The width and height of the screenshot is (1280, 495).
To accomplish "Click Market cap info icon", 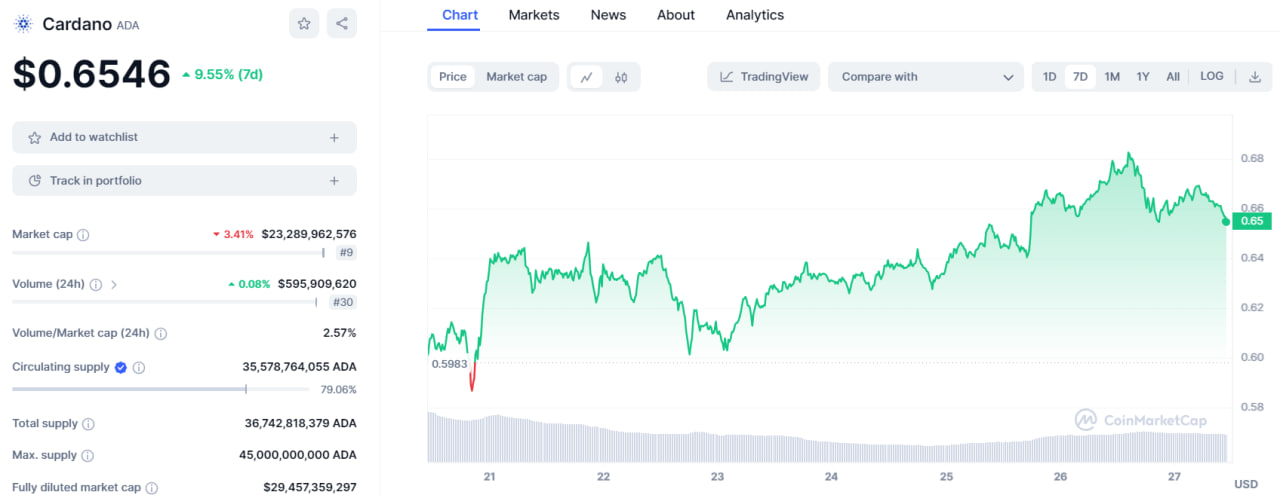I will tap(83, 235).
